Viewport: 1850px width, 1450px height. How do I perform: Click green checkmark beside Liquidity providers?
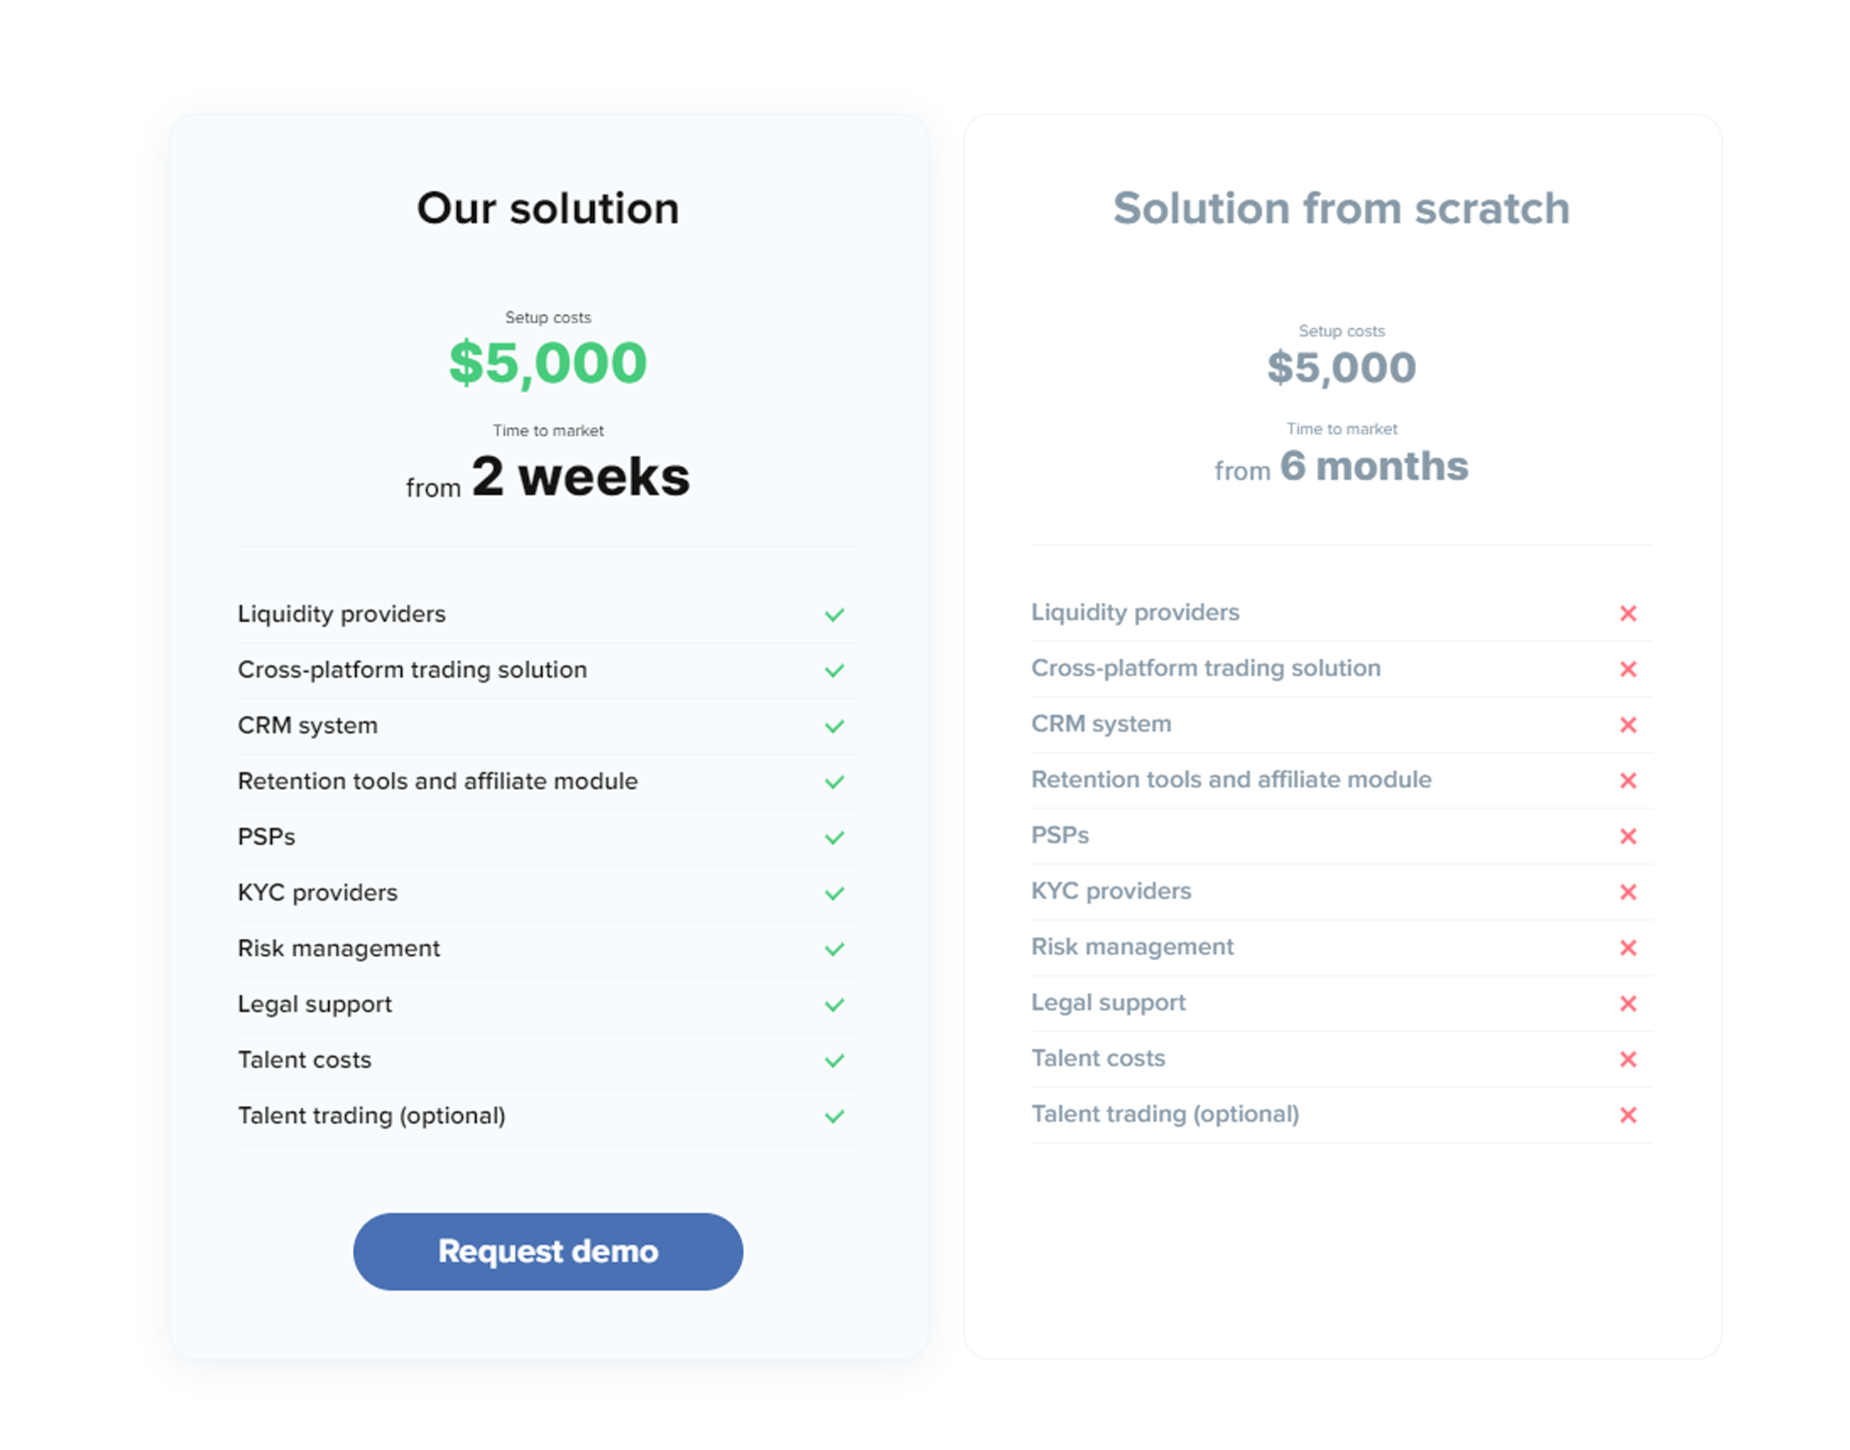(834, 614)
